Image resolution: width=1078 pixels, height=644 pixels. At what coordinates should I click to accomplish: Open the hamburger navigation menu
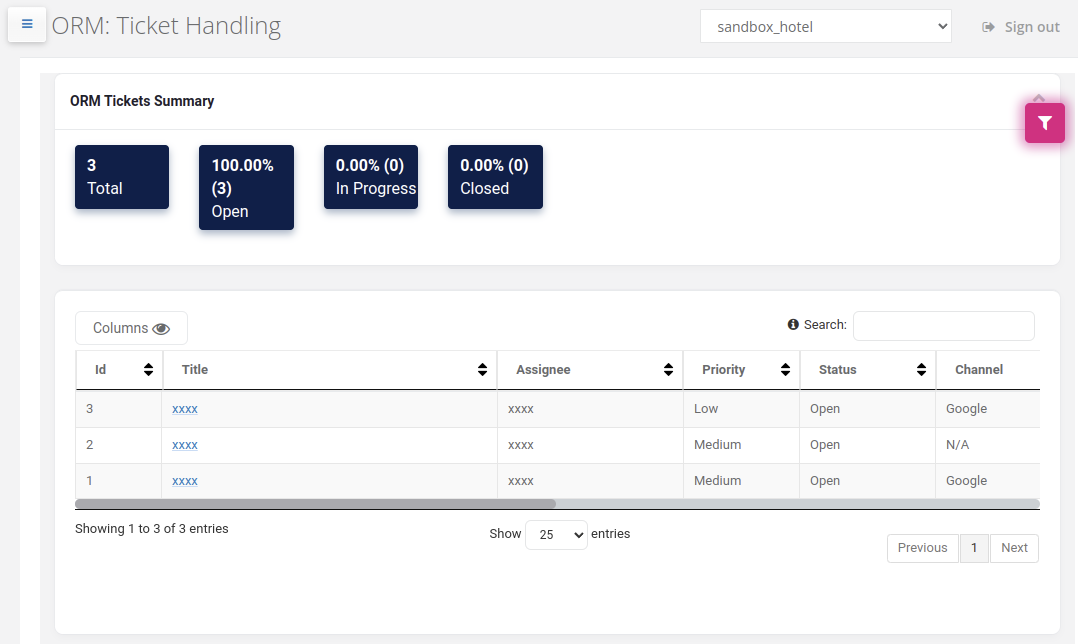pos(27,25)
